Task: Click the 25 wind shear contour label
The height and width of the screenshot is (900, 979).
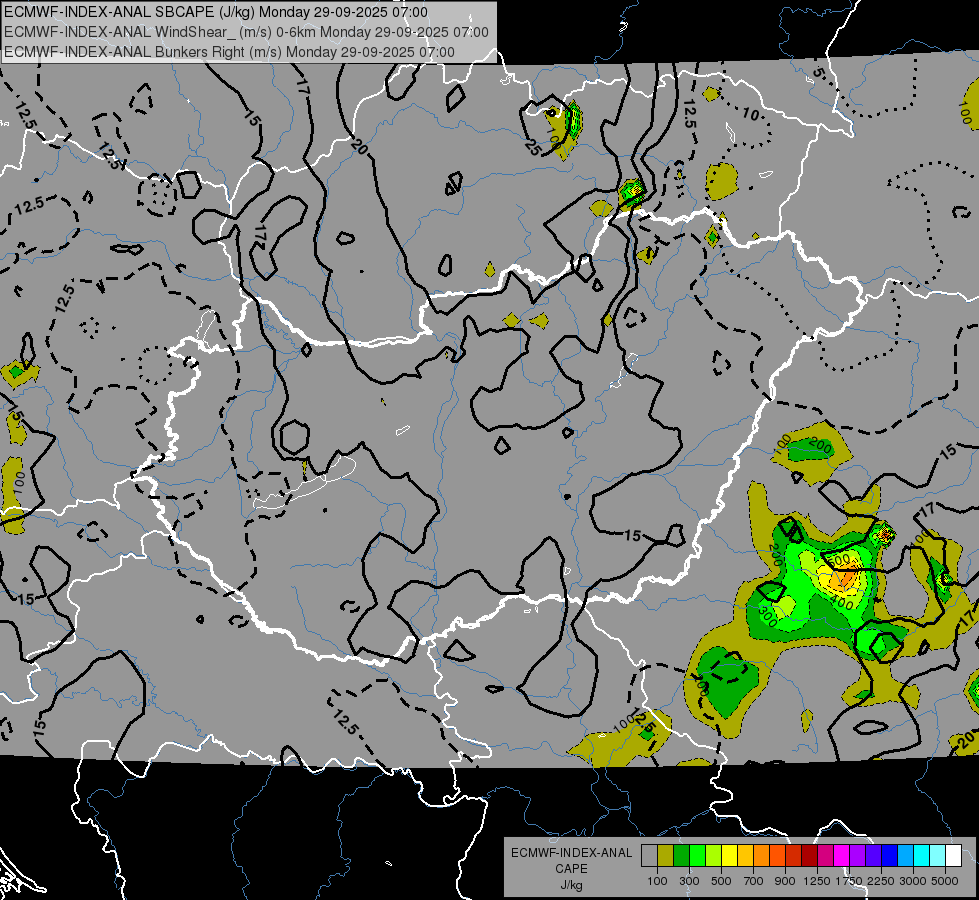Action: [x=533, y=149]
